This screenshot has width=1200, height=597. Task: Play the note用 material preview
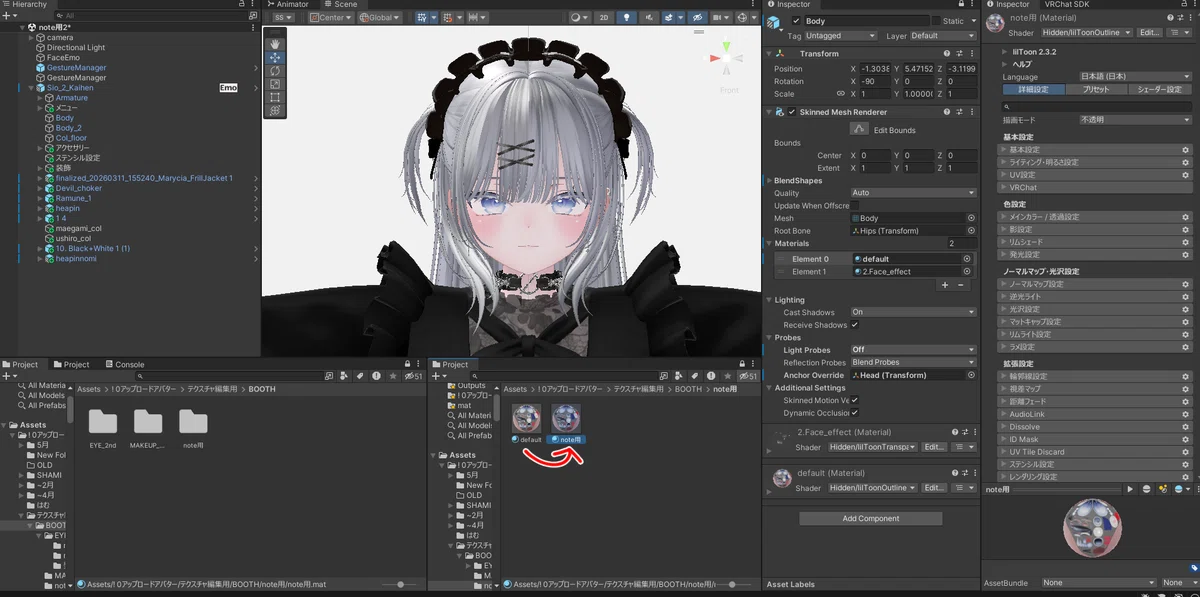[x=1130, y=490]
